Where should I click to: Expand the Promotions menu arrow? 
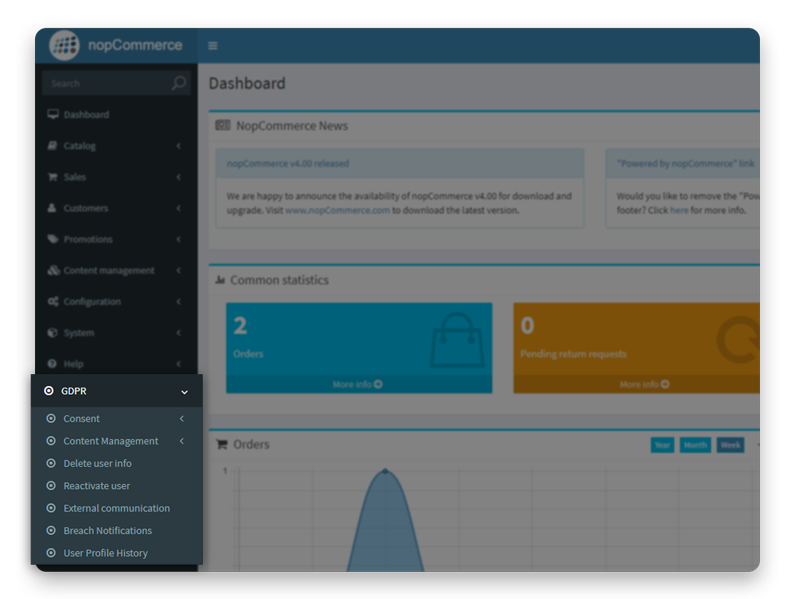pos(179,239)
